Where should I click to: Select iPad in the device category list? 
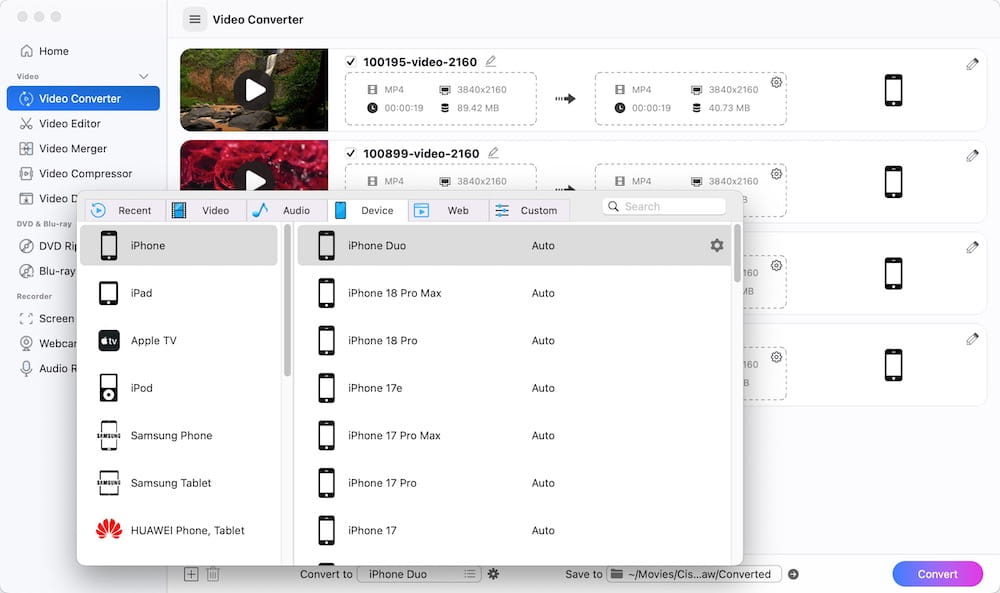pos(179,293)
